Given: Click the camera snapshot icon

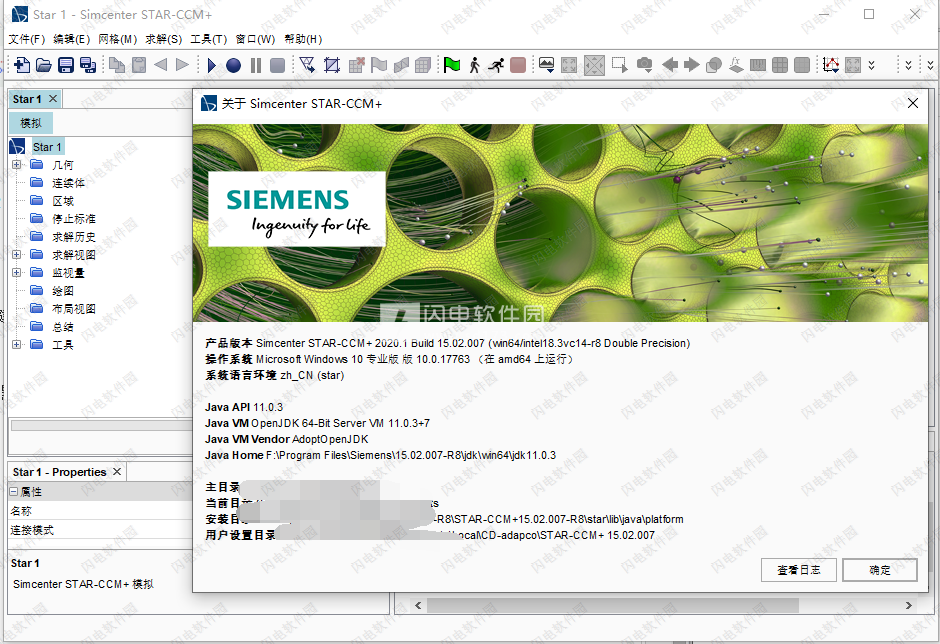Looking at the screenshot, I should point(644,65).
